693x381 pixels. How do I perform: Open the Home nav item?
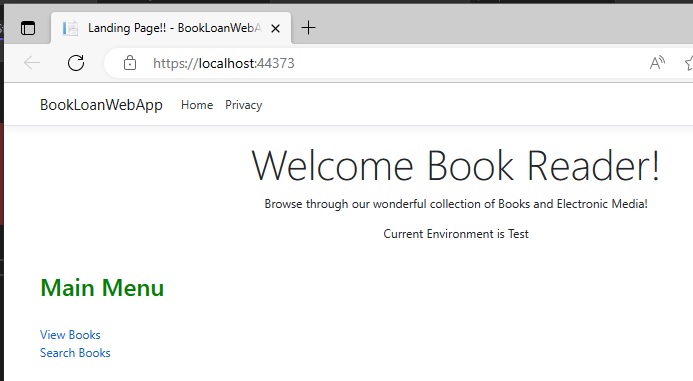(197, 105)
